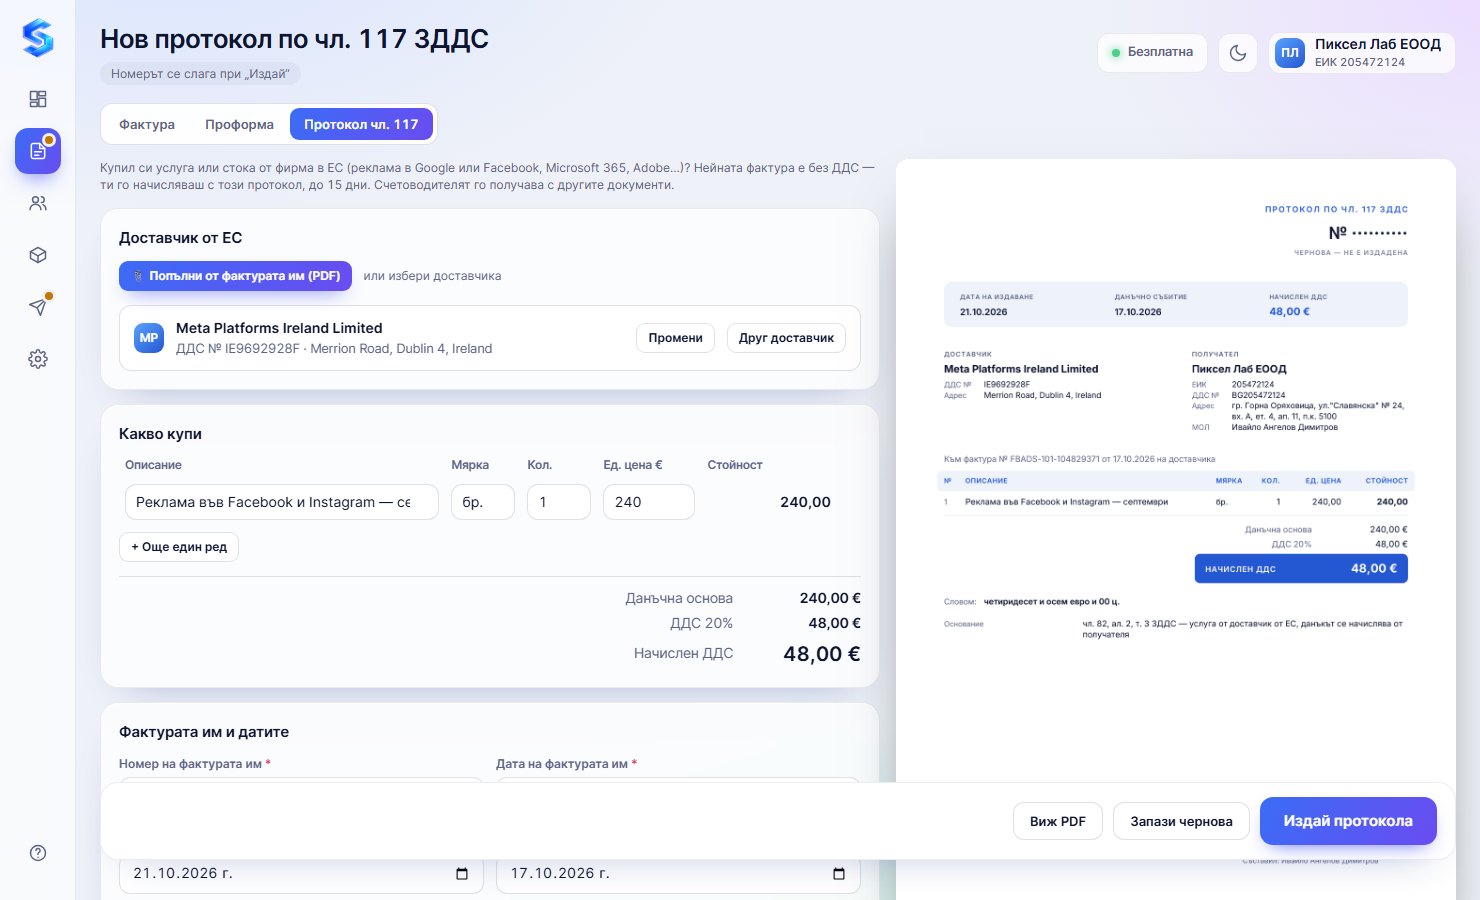This screenshot has height=900, width=1480.
Task: Click the hint Номерът се слага при „Издай“
Action: click(200, 74)
